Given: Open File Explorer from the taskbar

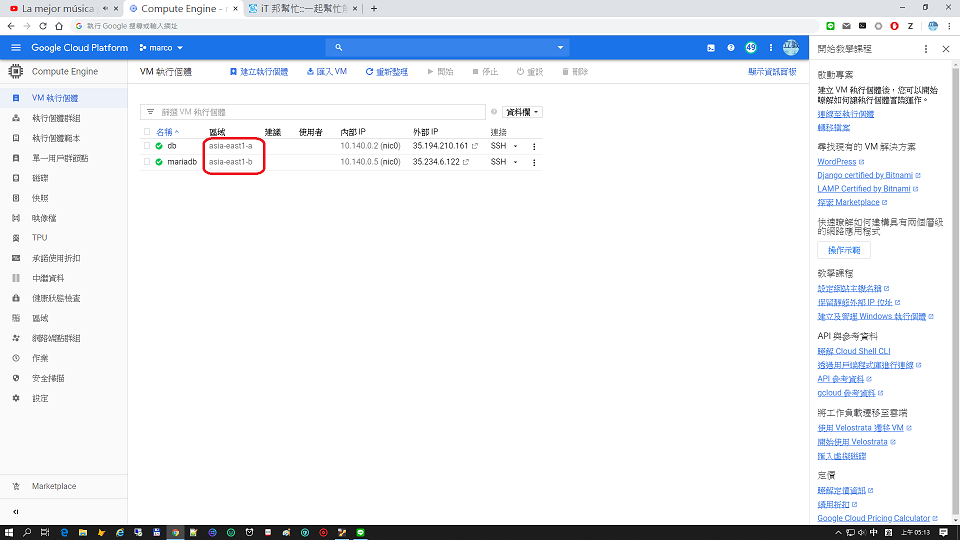Looking at the screenshot, I should [83, 533].
